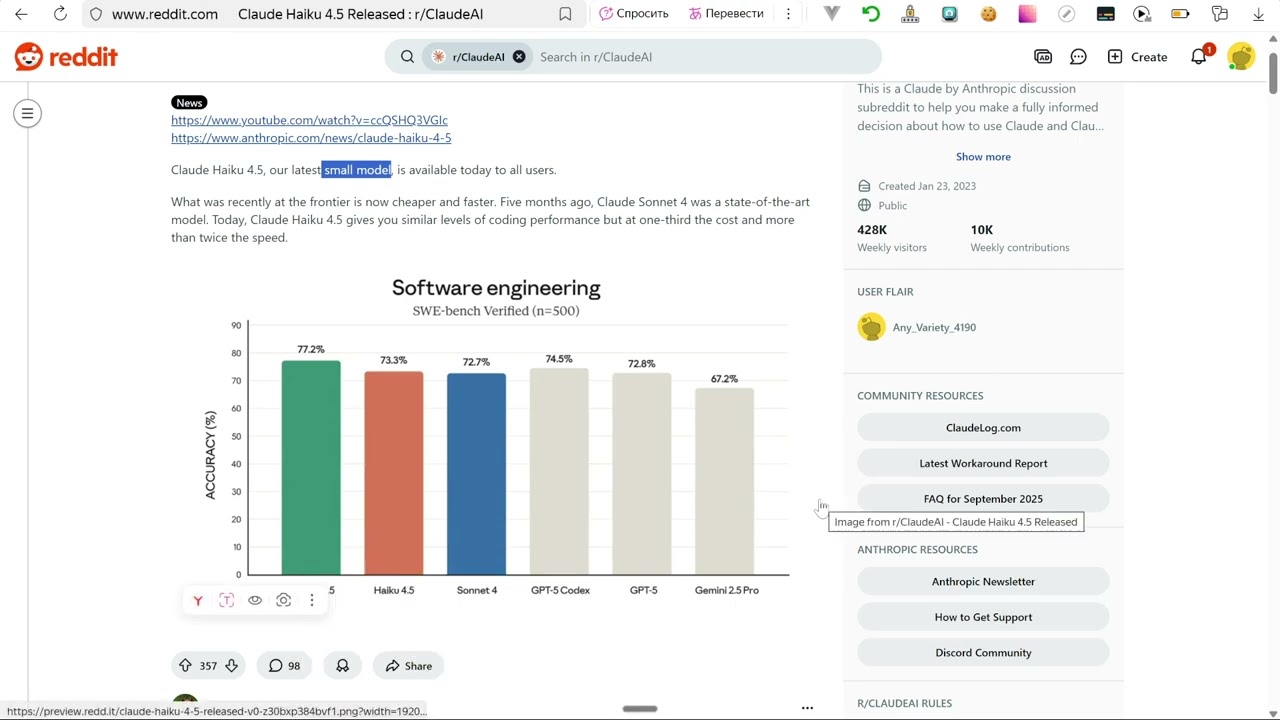Share the post
Image resolution: width=1280 pixels, height=720 pixels.
click(x=409, y=666)
